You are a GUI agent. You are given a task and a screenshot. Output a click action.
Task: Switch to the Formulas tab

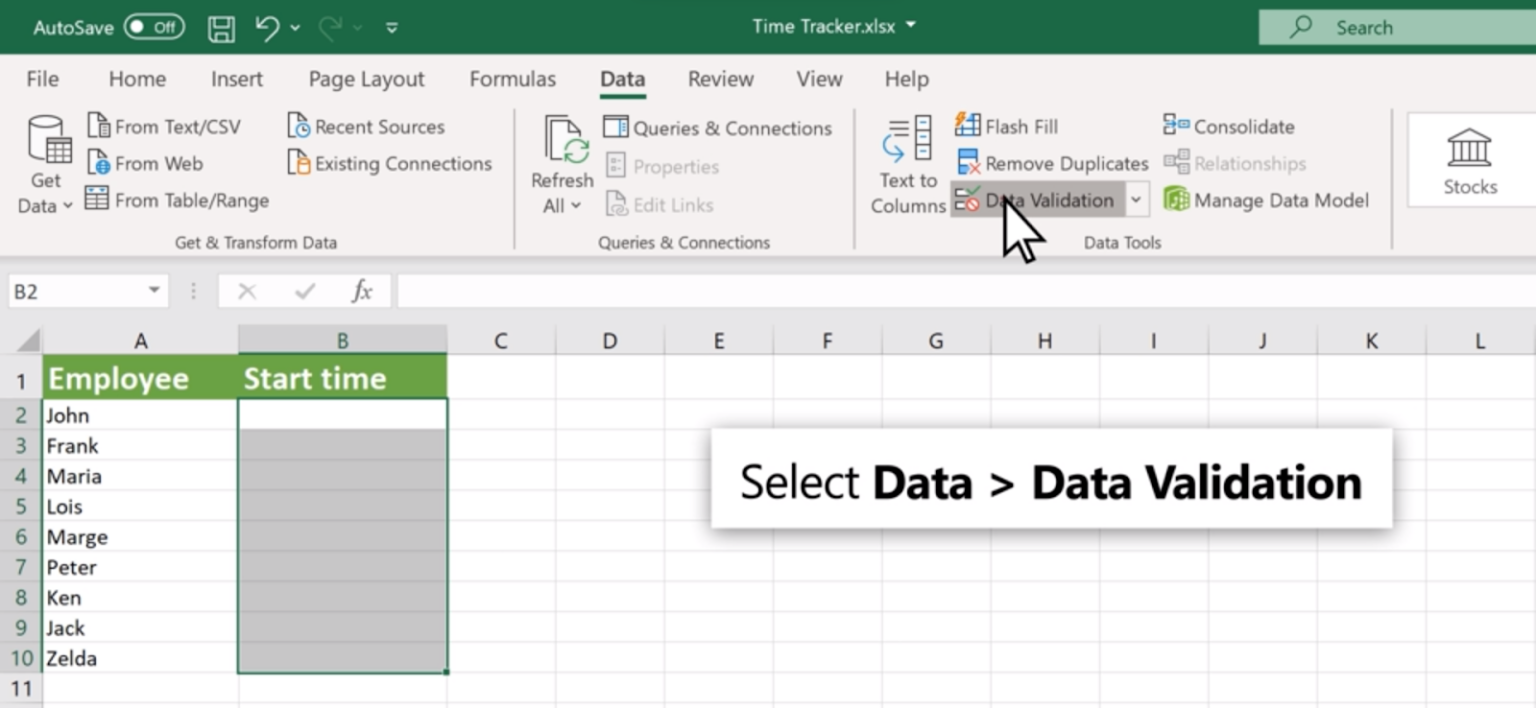[512, 79]
